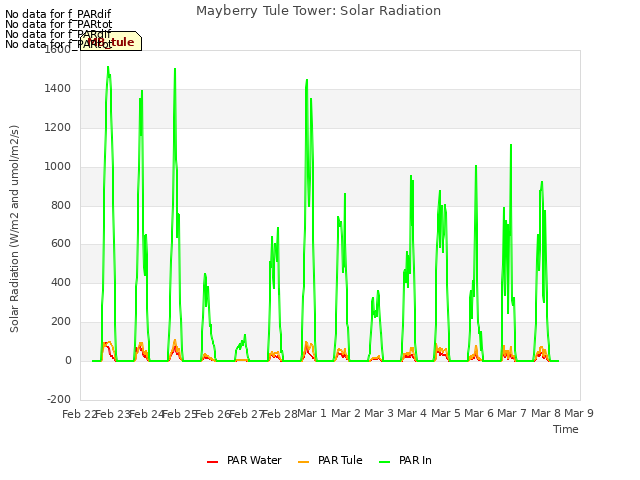Click the PAR In legend entry
This screenshot has width=640, height=480.
(x=405, y=460)
